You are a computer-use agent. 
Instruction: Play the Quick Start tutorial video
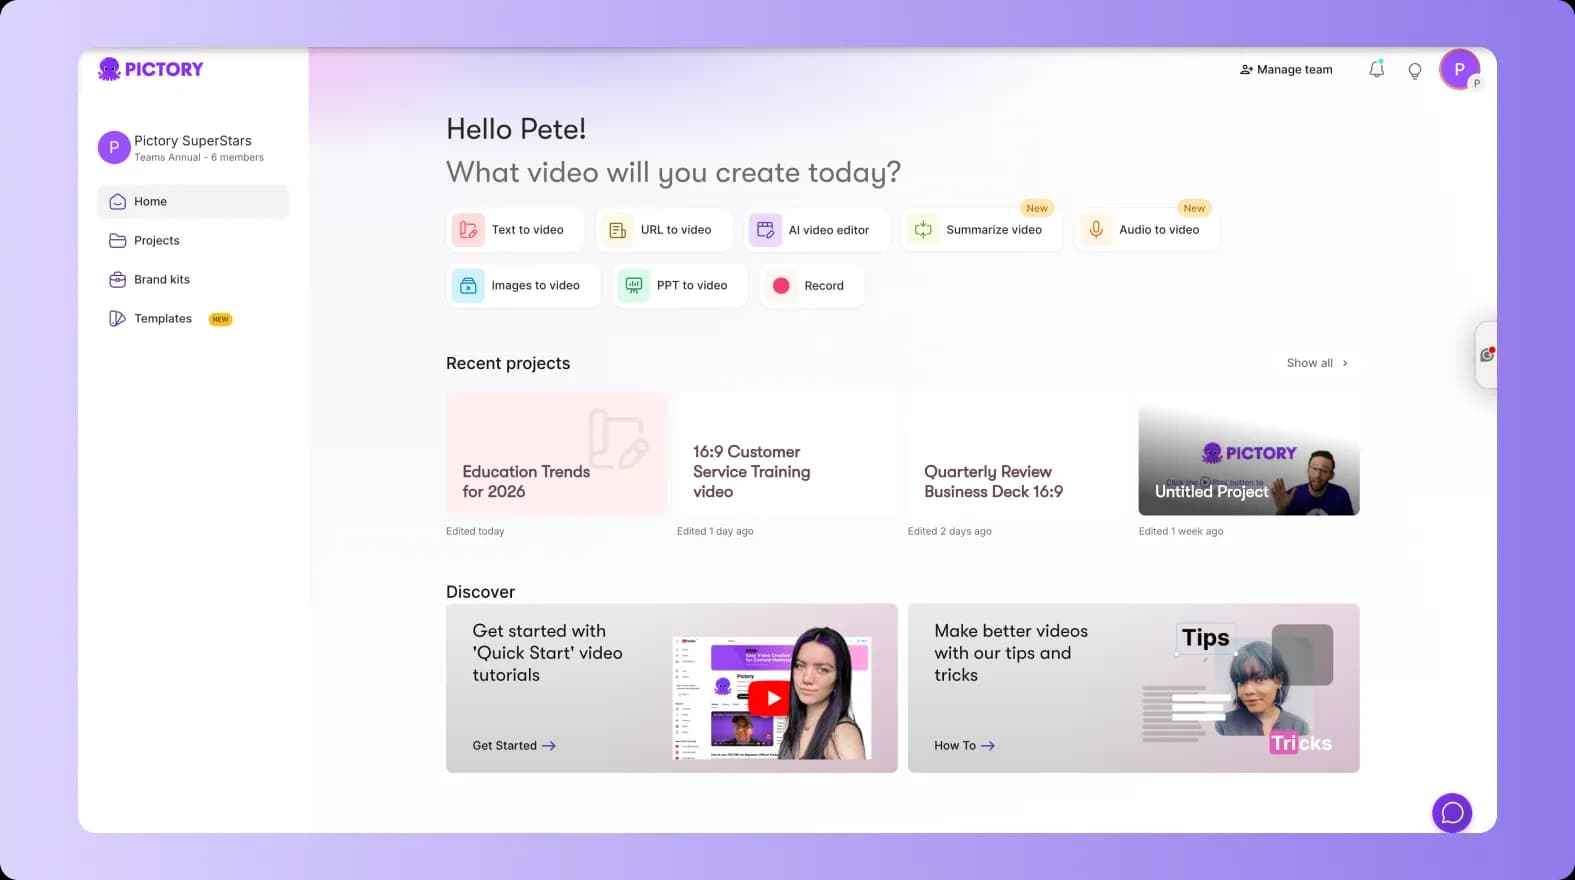768,698
